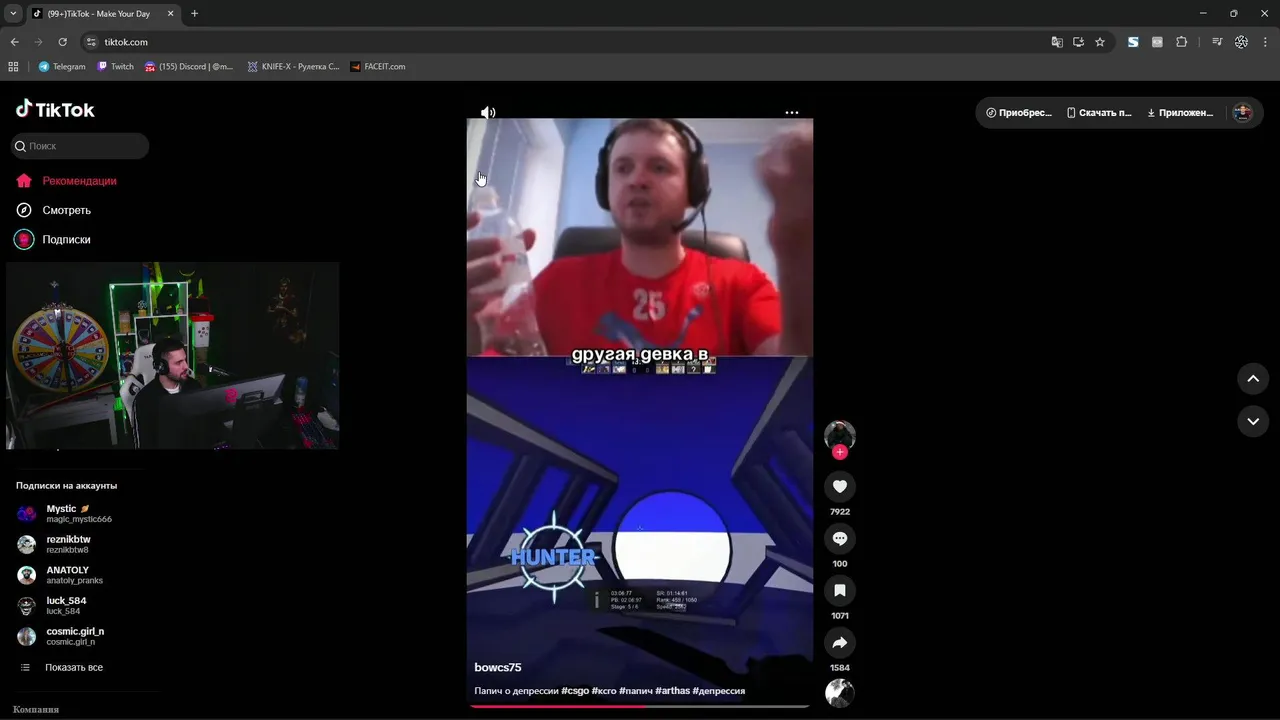The width and height of the screenshot is (1280, 720).
Task: Click the Скачать п… button
Action: [x=1099, y=113]
